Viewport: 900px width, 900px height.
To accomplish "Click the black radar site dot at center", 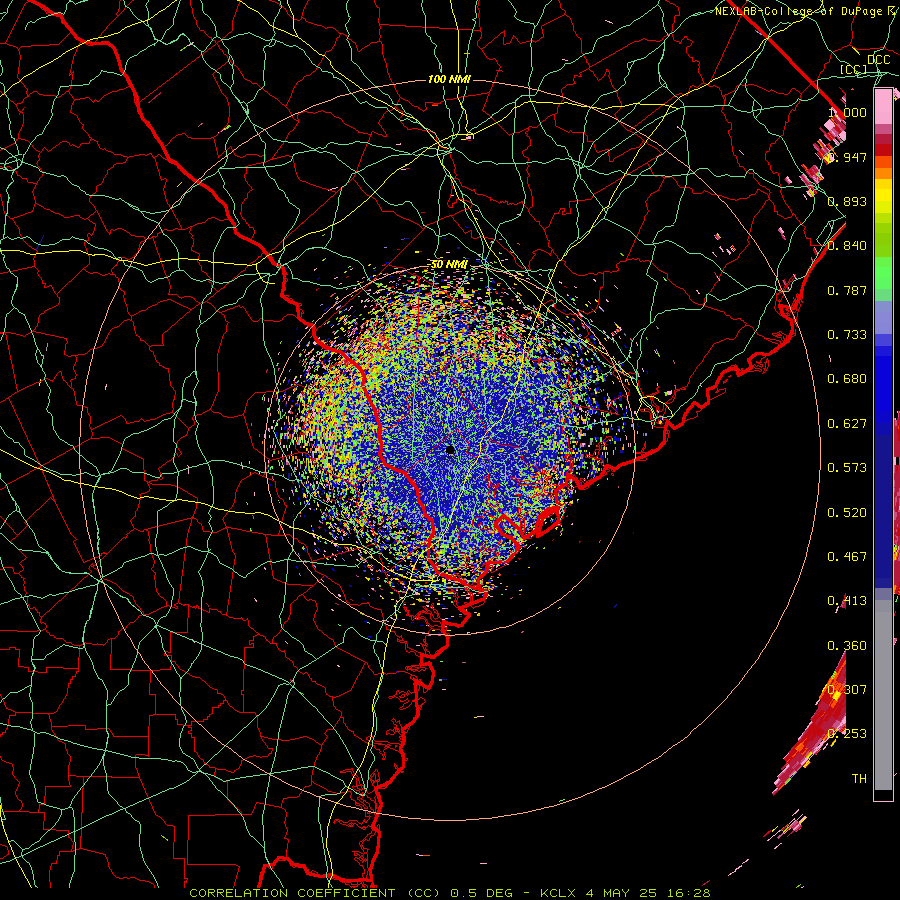I will [450, 450].
